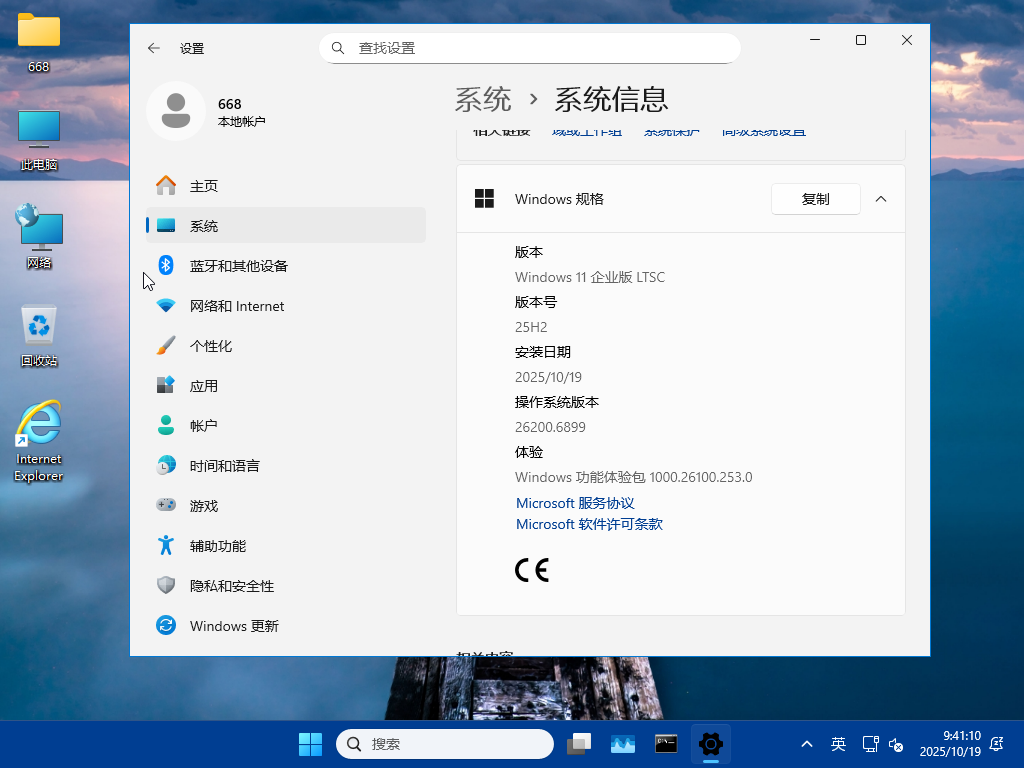Viewport: 1024px width, 768px height.
Task: Click the 查找设置 search box
Action: [530, 48]
